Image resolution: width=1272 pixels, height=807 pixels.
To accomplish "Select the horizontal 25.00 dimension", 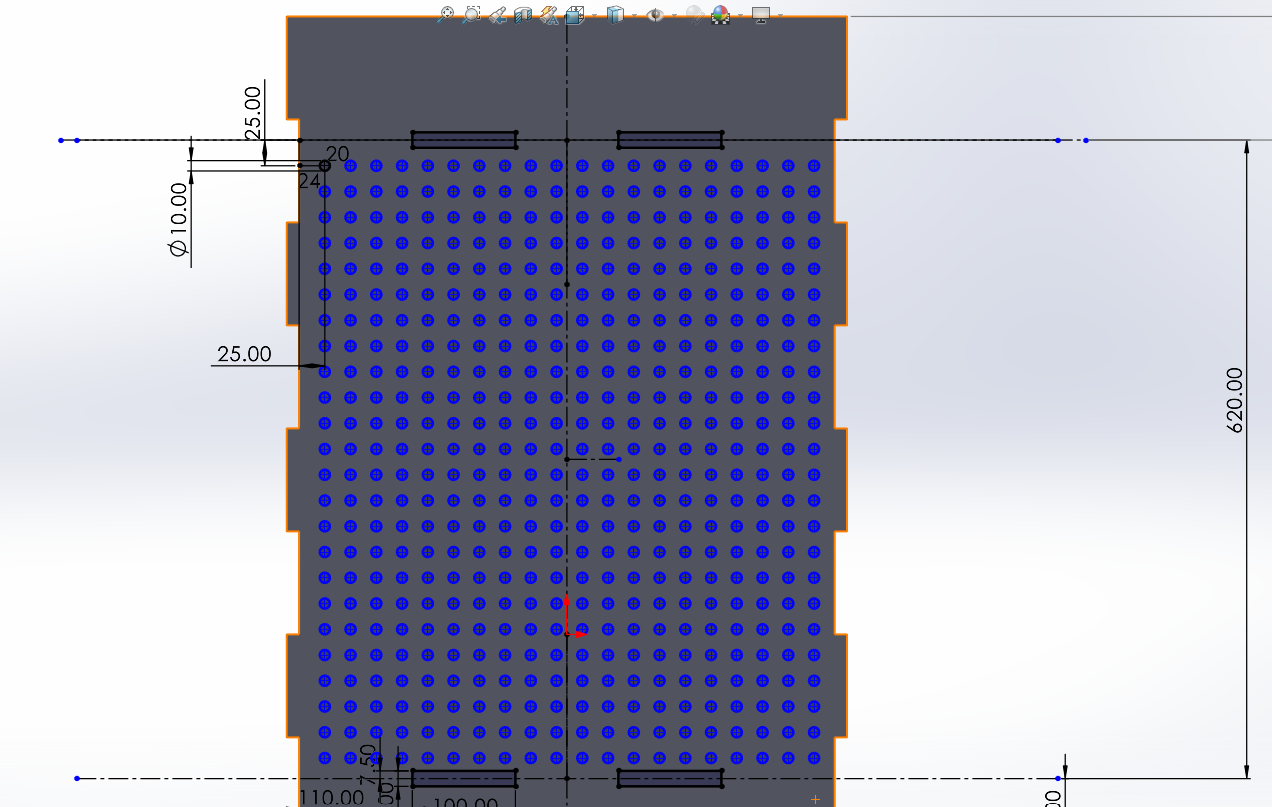I will pyautogui.click(x=244, y=354).
